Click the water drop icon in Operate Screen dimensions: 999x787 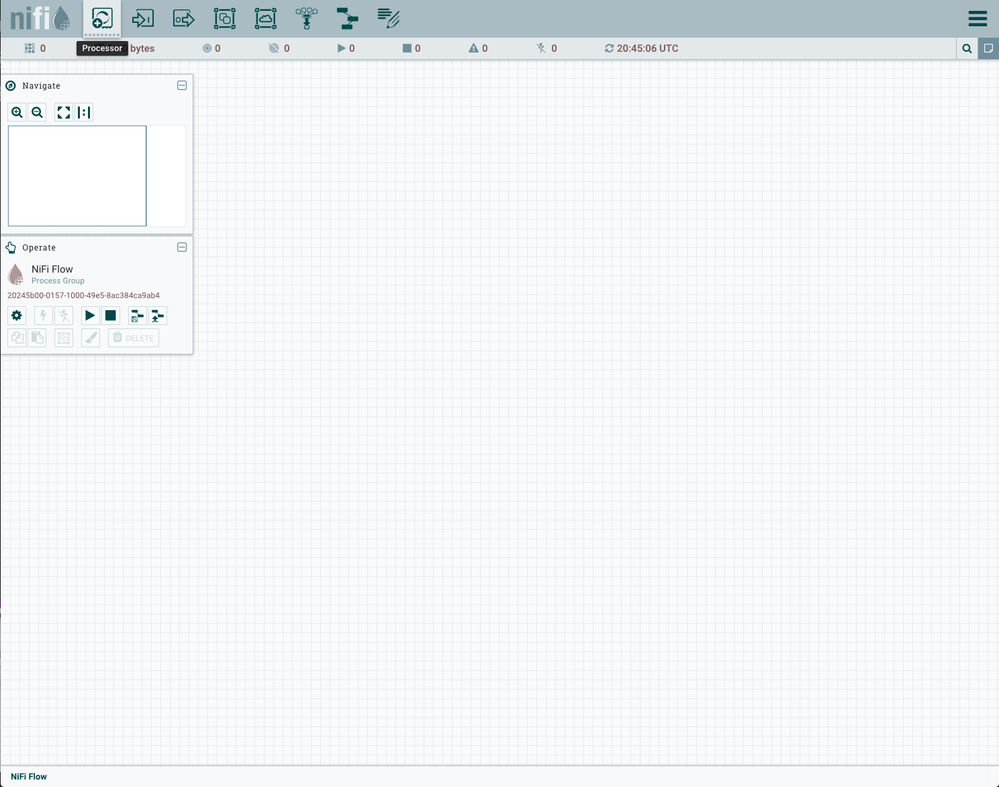point(16,274)
